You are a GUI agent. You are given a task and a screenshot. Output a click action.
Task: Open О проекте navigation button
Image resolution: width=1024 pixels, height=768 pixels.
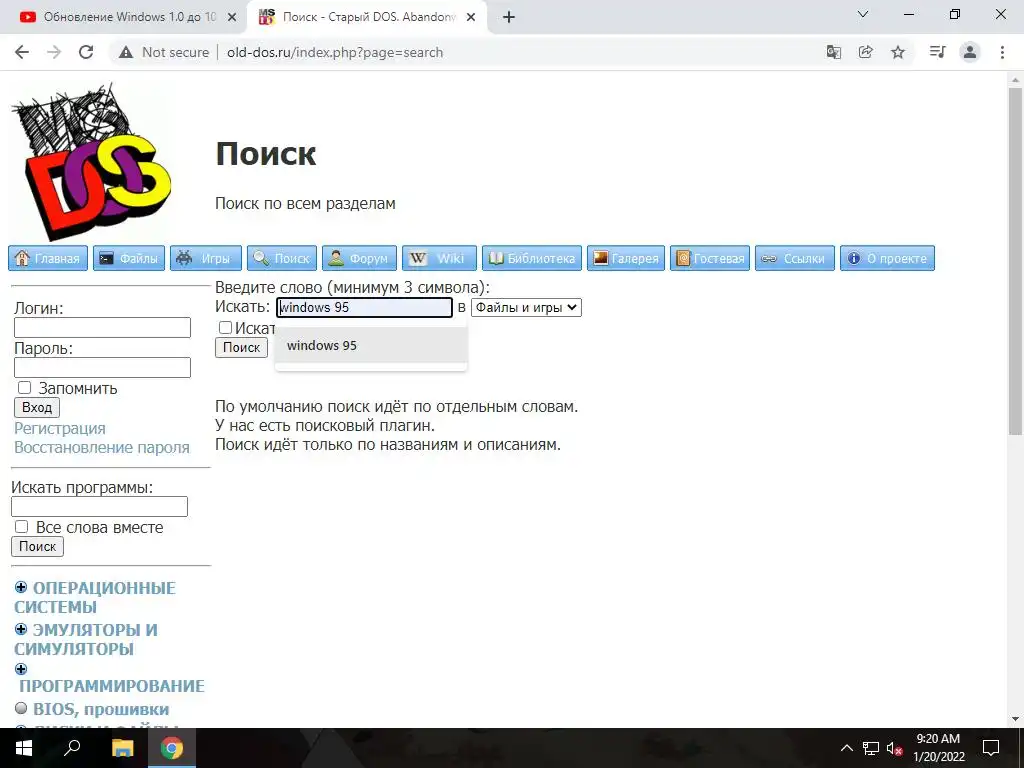[888, 258]
